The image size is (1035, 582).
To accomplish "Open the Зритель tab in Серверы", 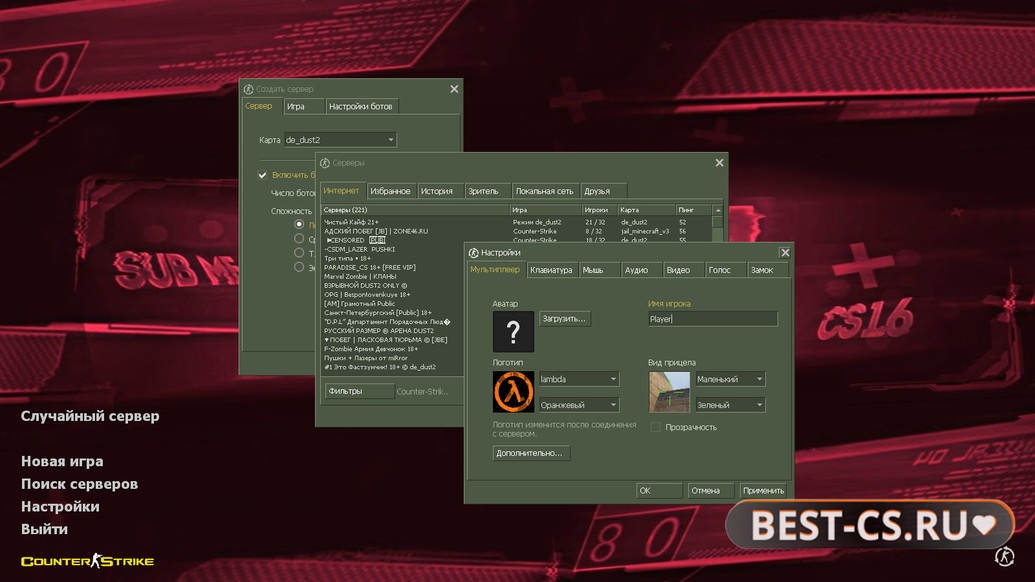I will pos(486,191).
